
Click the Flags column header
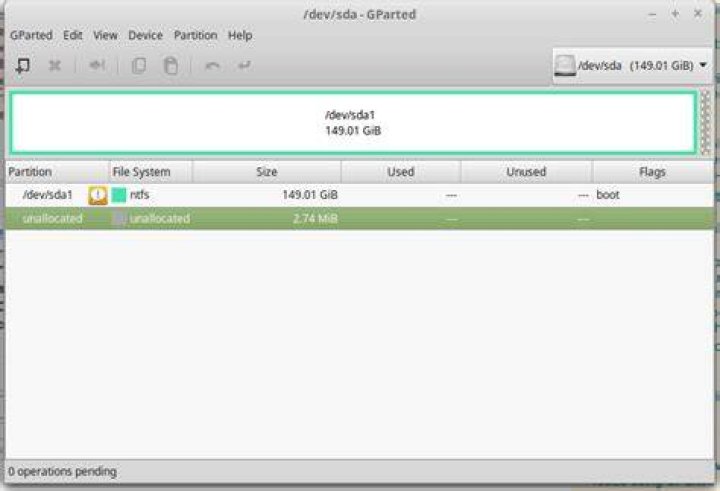point(652,172)
